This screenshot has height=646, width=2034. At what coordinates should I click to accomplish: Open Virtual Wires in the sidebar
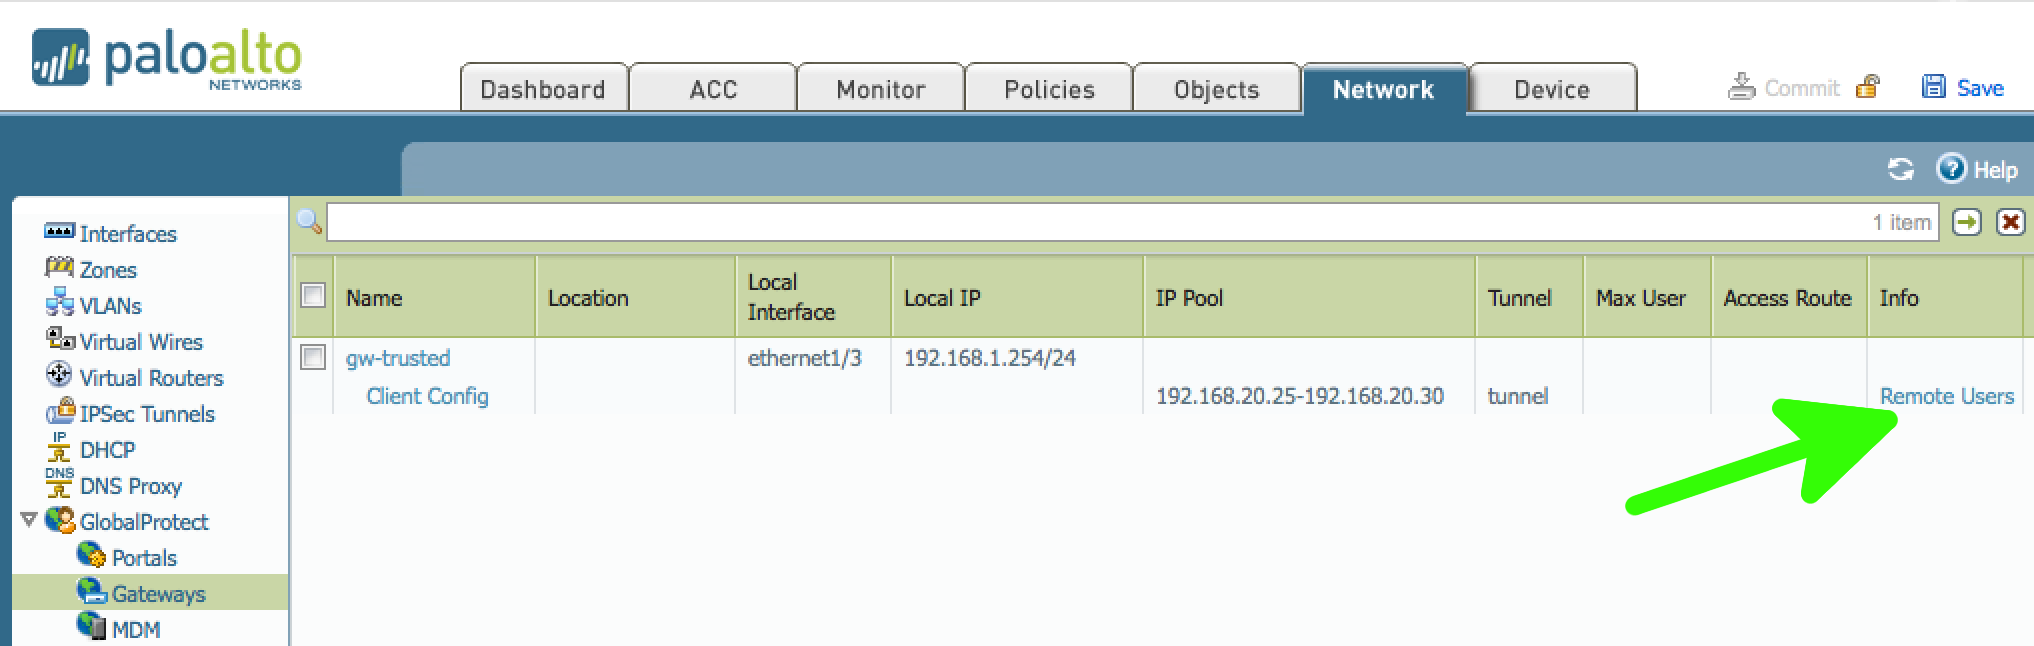tap(141, 342)
